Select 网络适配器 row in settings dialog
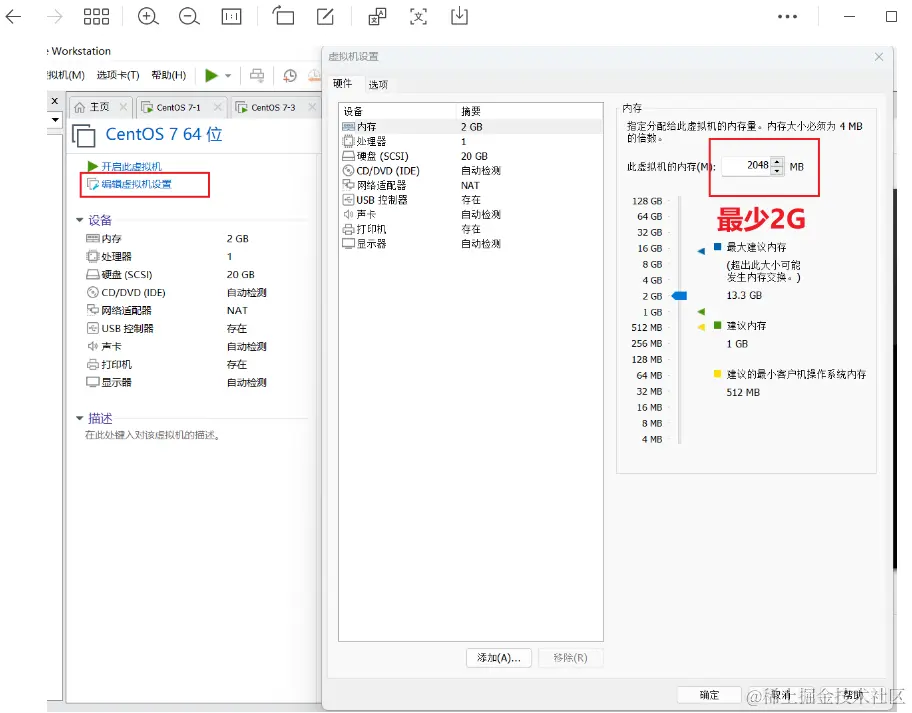912x713 pixels. 471,185
